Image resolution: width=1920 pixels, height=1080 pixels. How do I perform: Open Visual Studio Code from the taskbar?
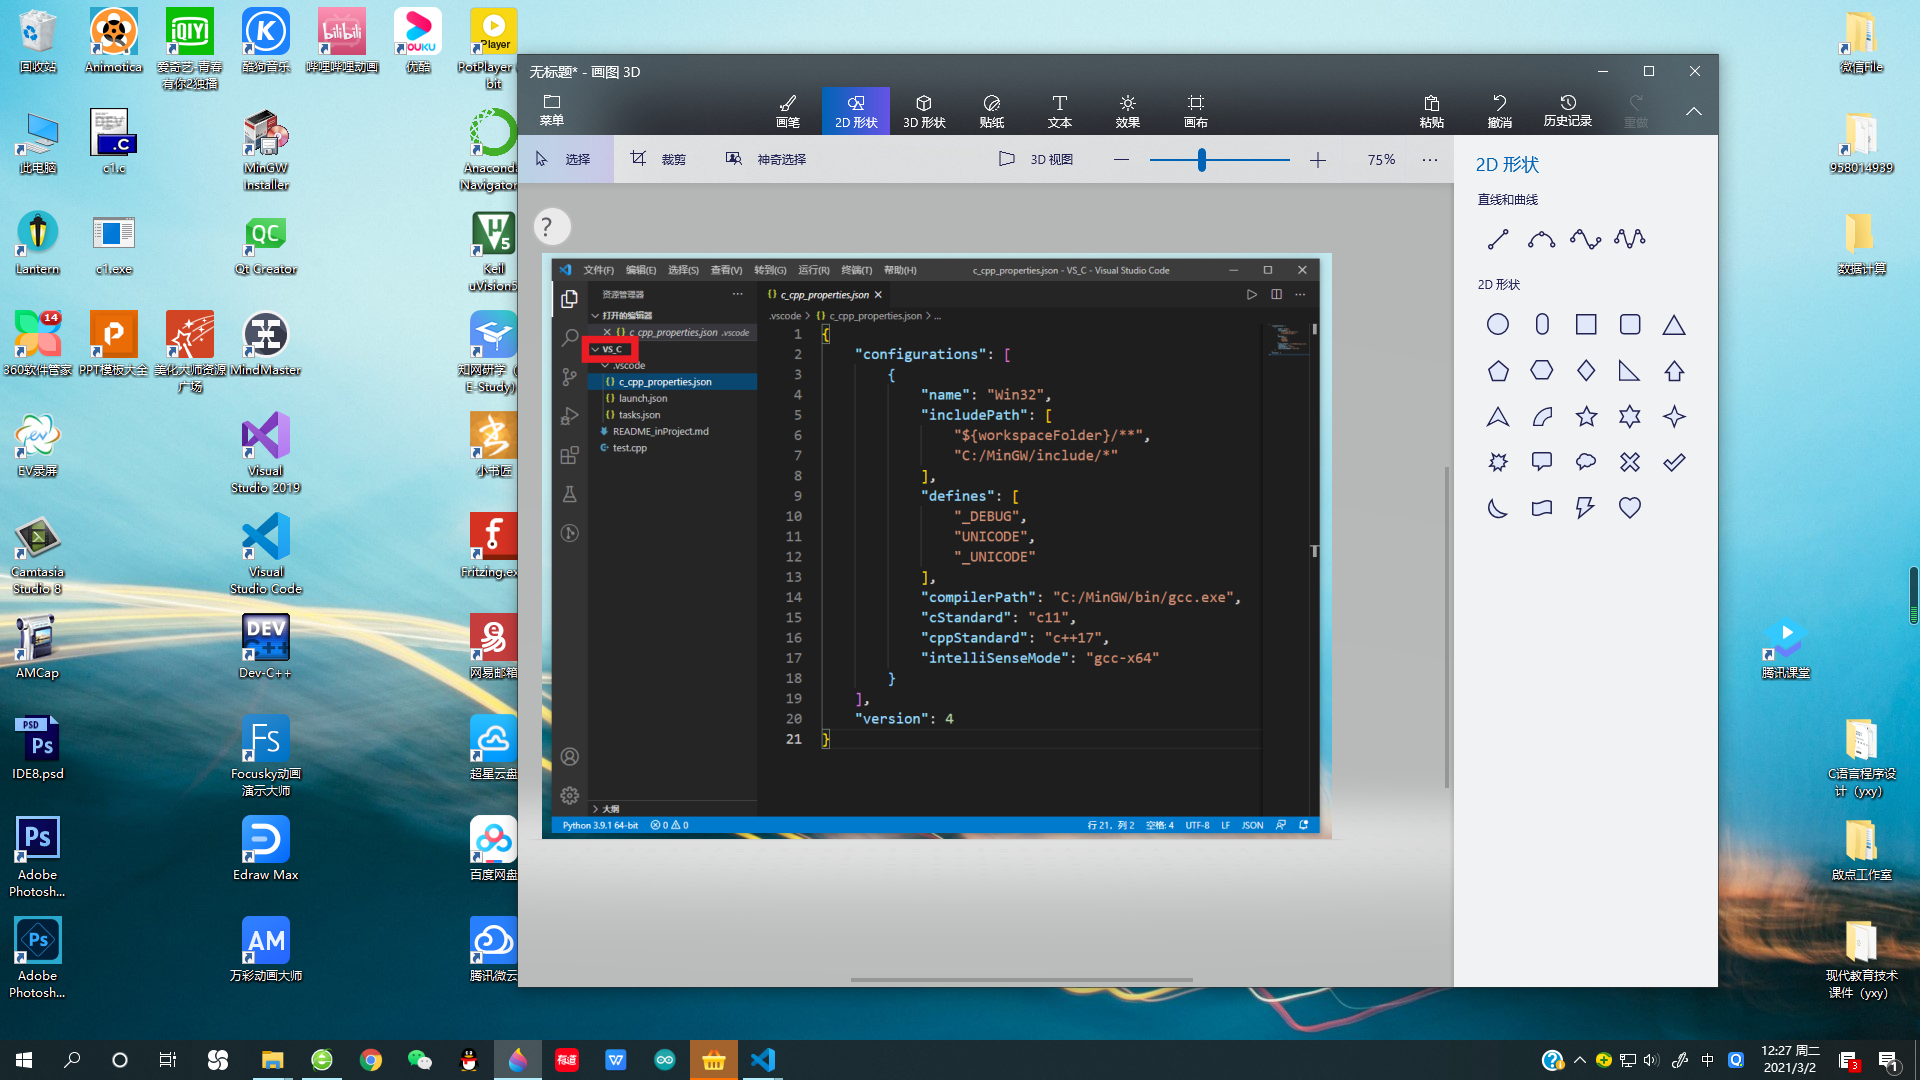click(x=763, y=1060)
